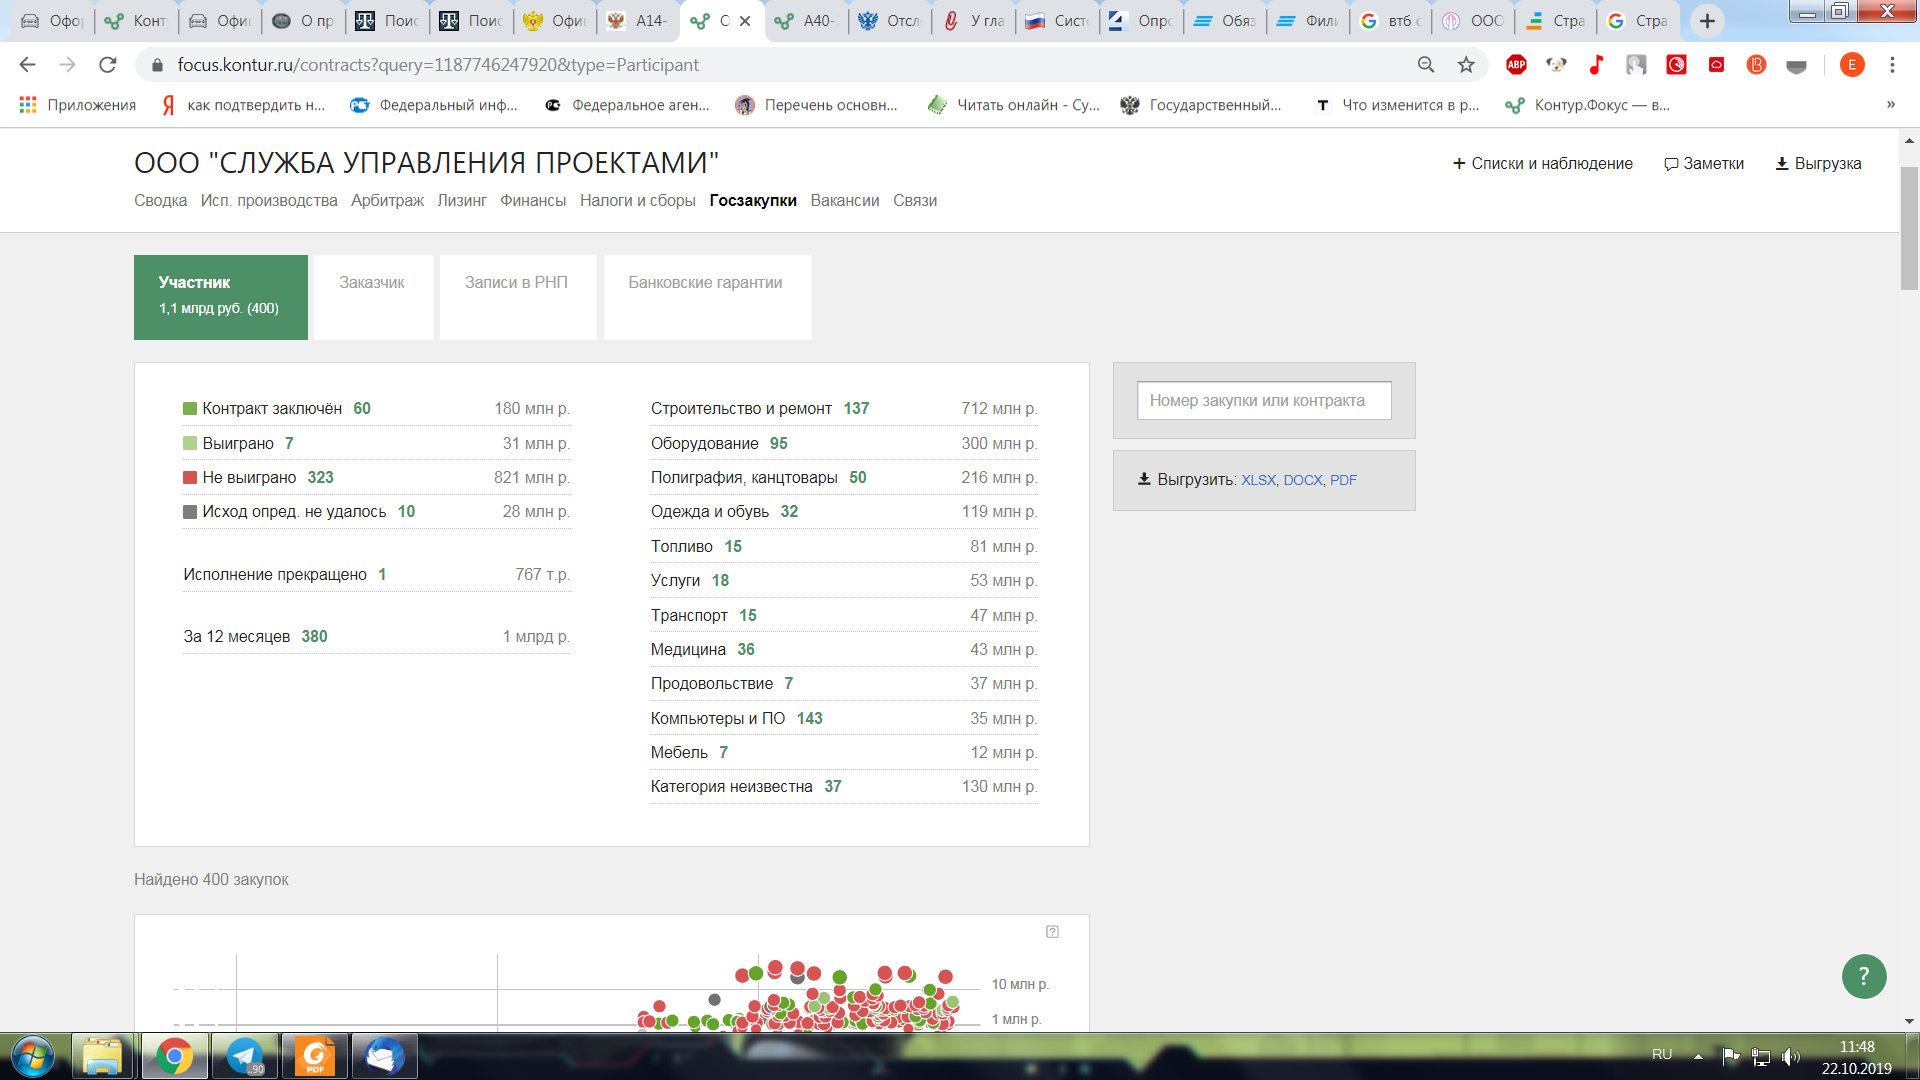Viewport: 1920px width, 1080px height.
Task: Click the chart help icon in scatter plot
Action: (1052, 932)
